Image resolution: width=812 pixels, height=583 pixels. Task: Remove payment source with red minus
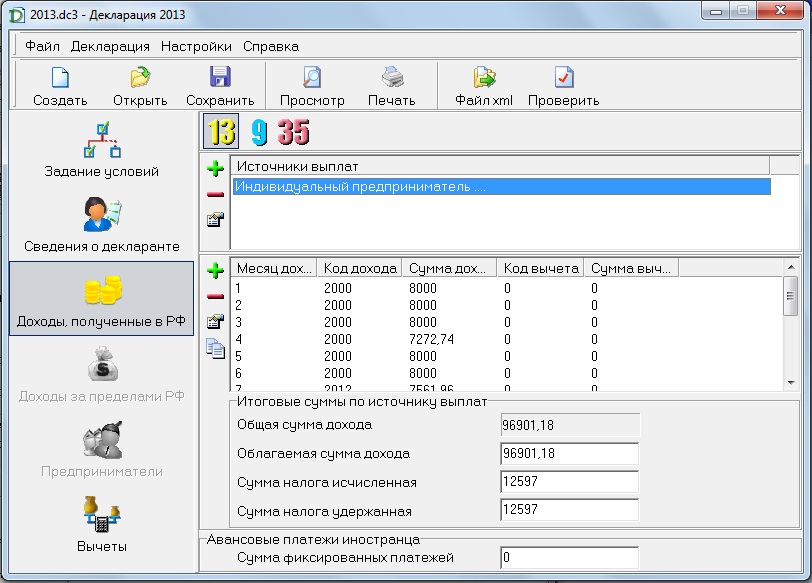(215, 195)
